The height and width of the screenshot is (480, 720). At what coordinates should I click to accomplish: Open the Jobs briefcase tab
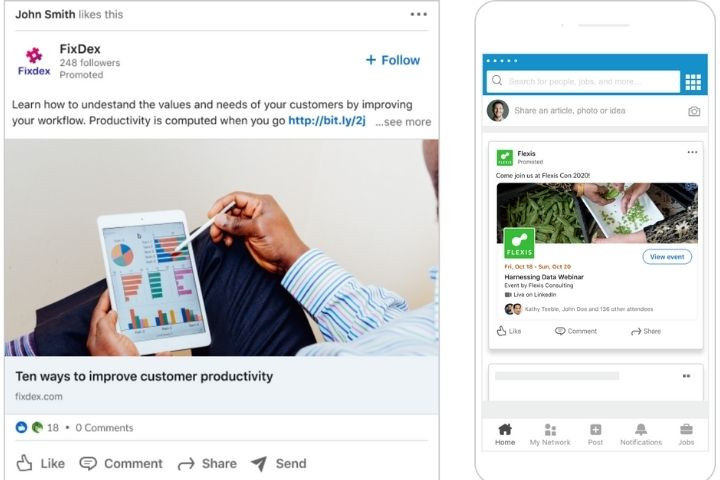pos(686,433)
